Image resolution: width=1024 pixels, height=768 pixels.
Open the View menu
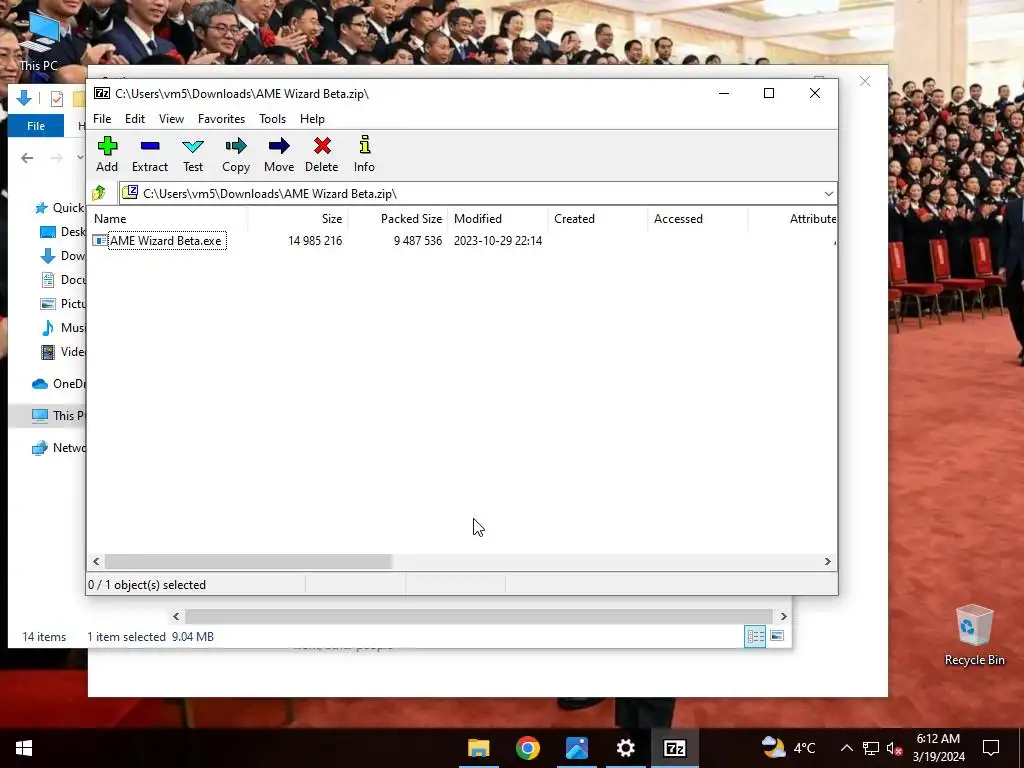[x=171, y=119]
